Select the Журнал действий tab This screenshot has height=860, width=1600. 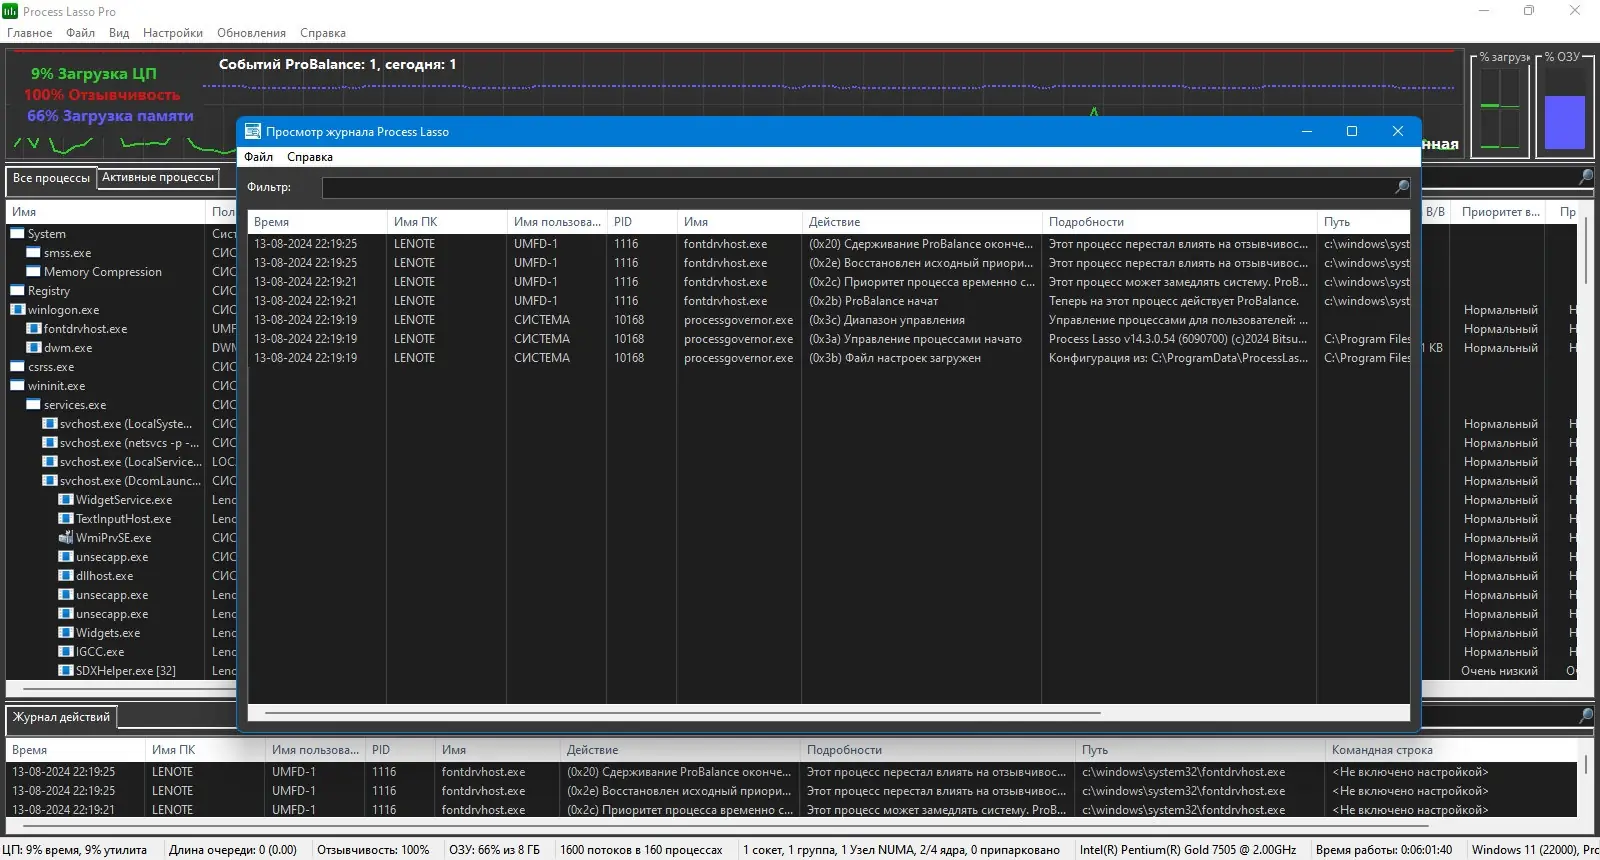[x=61, y=717]
